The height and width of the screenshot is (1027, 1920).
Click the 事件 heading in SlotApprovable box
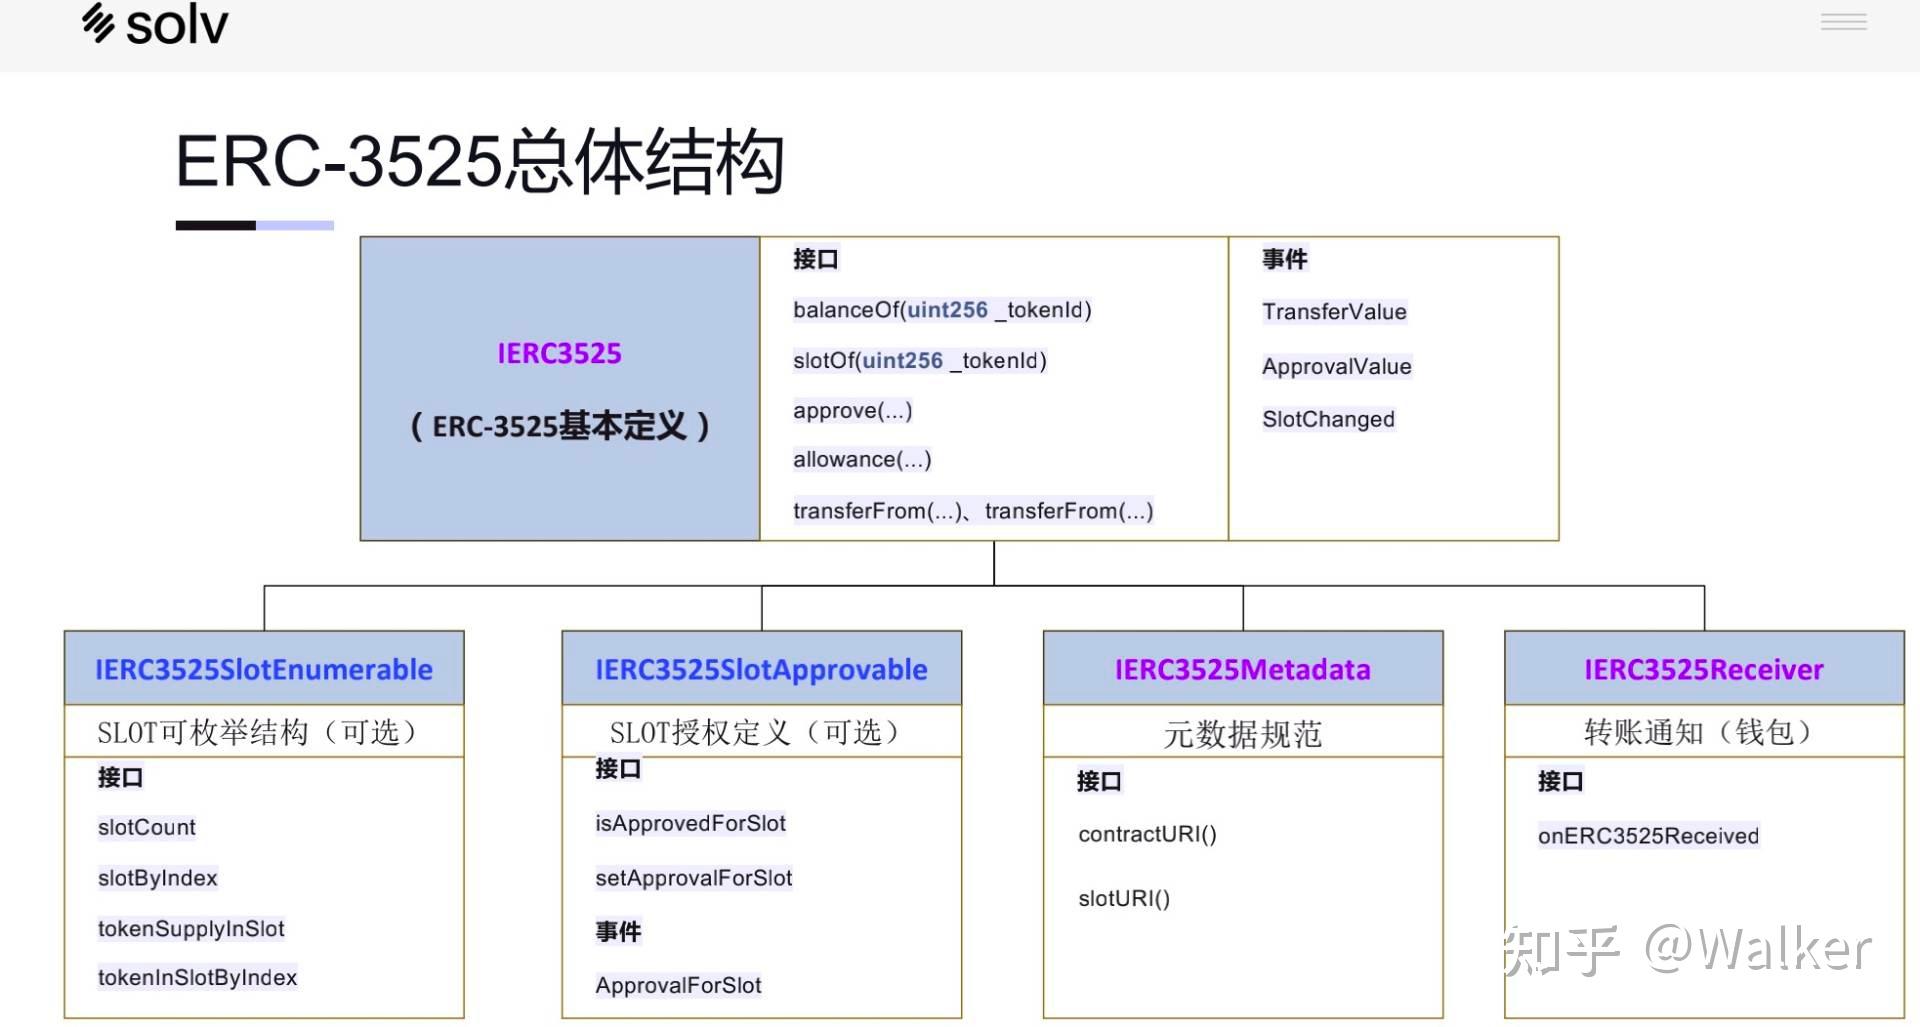click(x=618, y=932)
